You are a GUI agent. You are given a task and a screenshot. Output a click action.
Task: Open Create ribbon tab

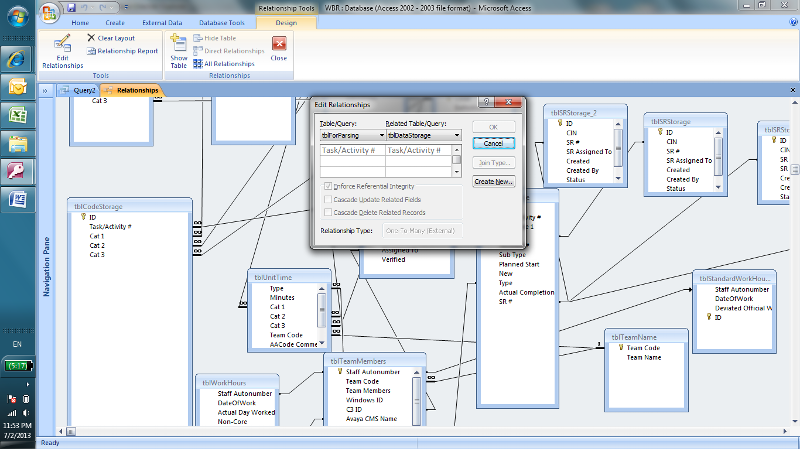(115, 23)
